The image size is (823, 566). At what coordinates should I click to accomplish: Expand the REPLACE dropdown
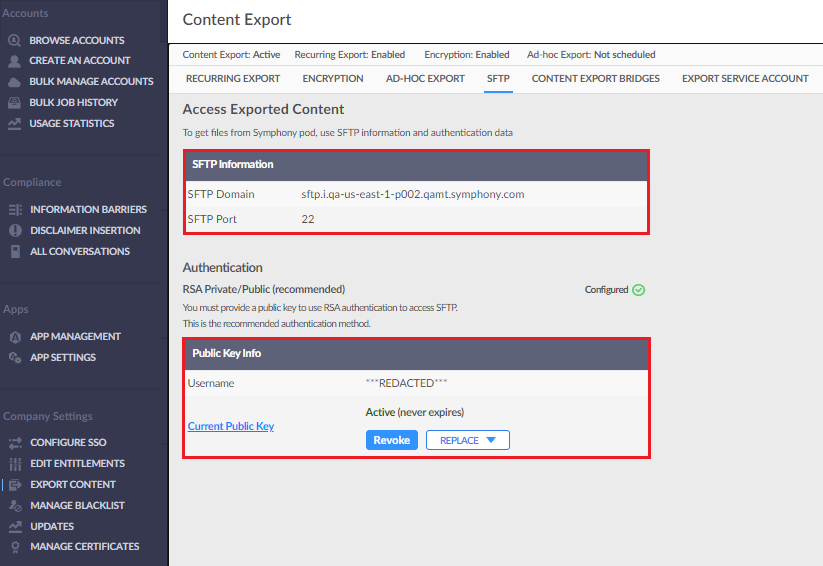pos(467,440)
